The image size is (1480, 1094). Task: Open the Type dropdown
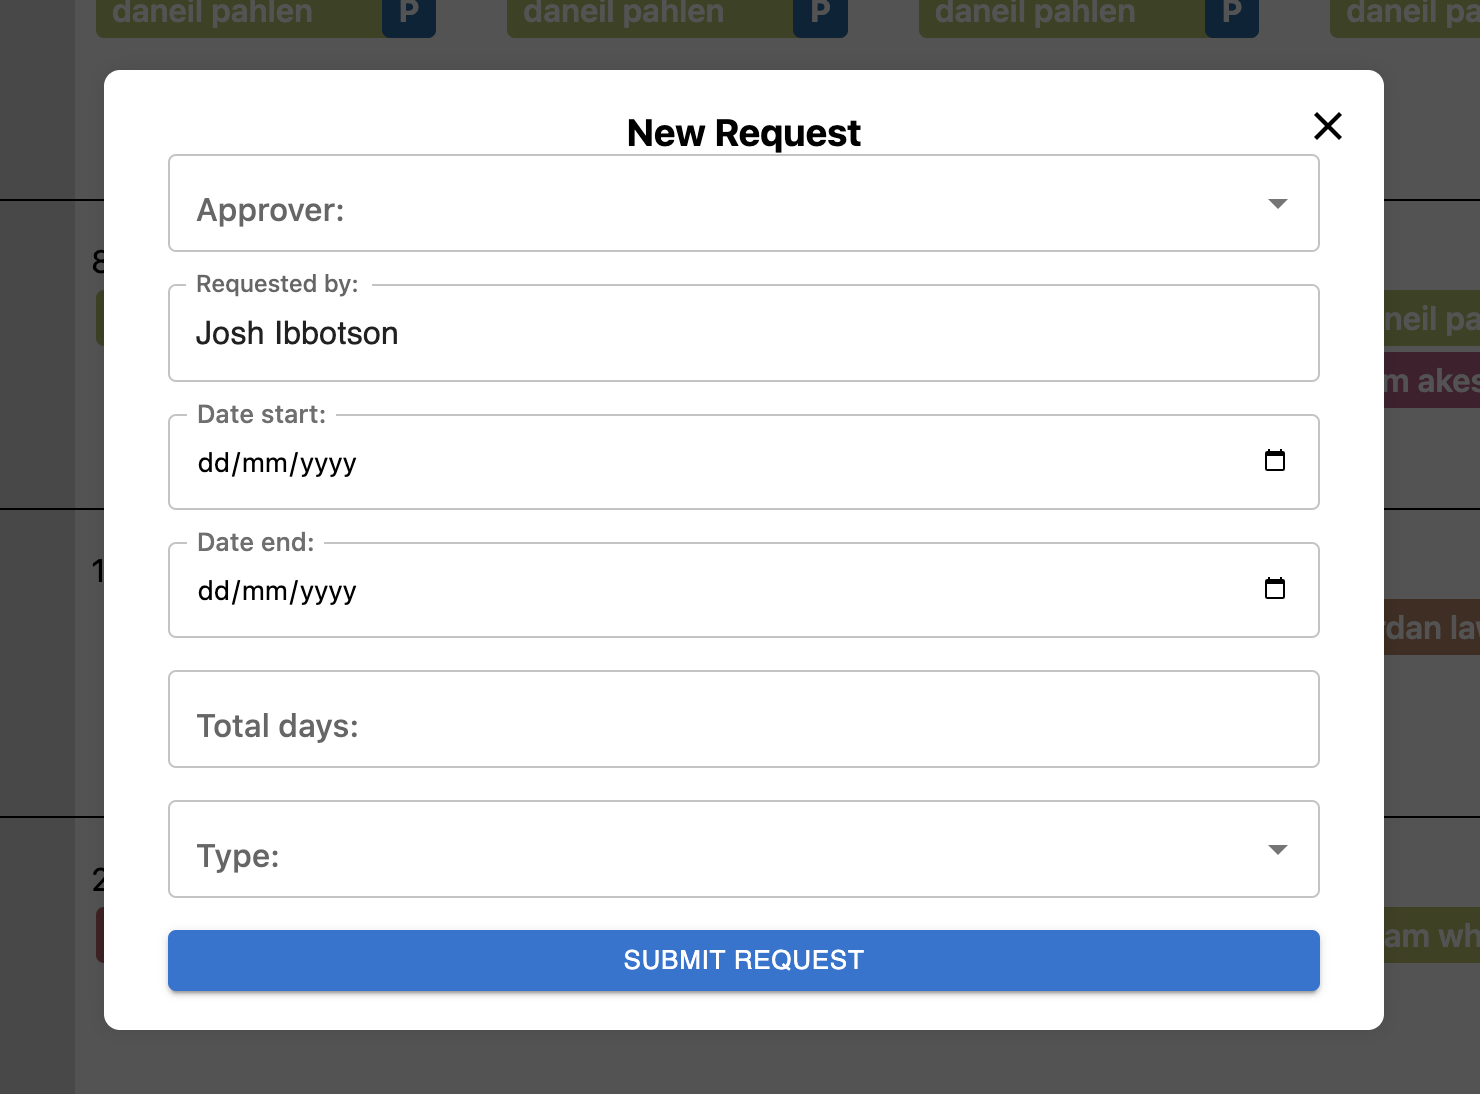pyautogui.click(x=743, y=849)
